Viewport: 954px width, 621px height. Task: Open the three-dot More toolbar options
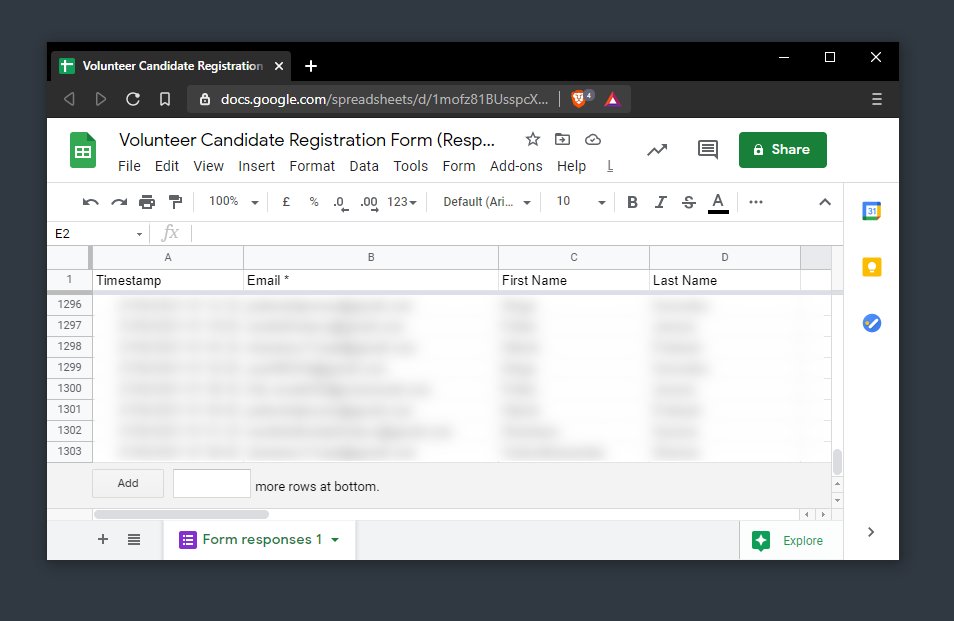(x=756, y=202)
